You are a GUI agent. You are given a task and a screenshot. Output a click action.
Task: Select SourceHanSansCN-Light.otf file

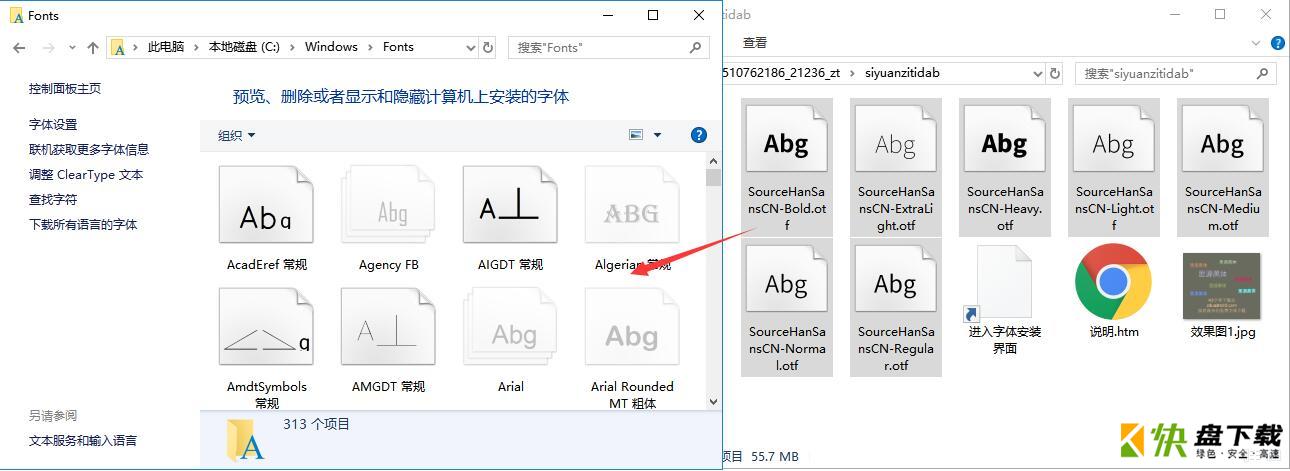click(x=1113, y=166)
